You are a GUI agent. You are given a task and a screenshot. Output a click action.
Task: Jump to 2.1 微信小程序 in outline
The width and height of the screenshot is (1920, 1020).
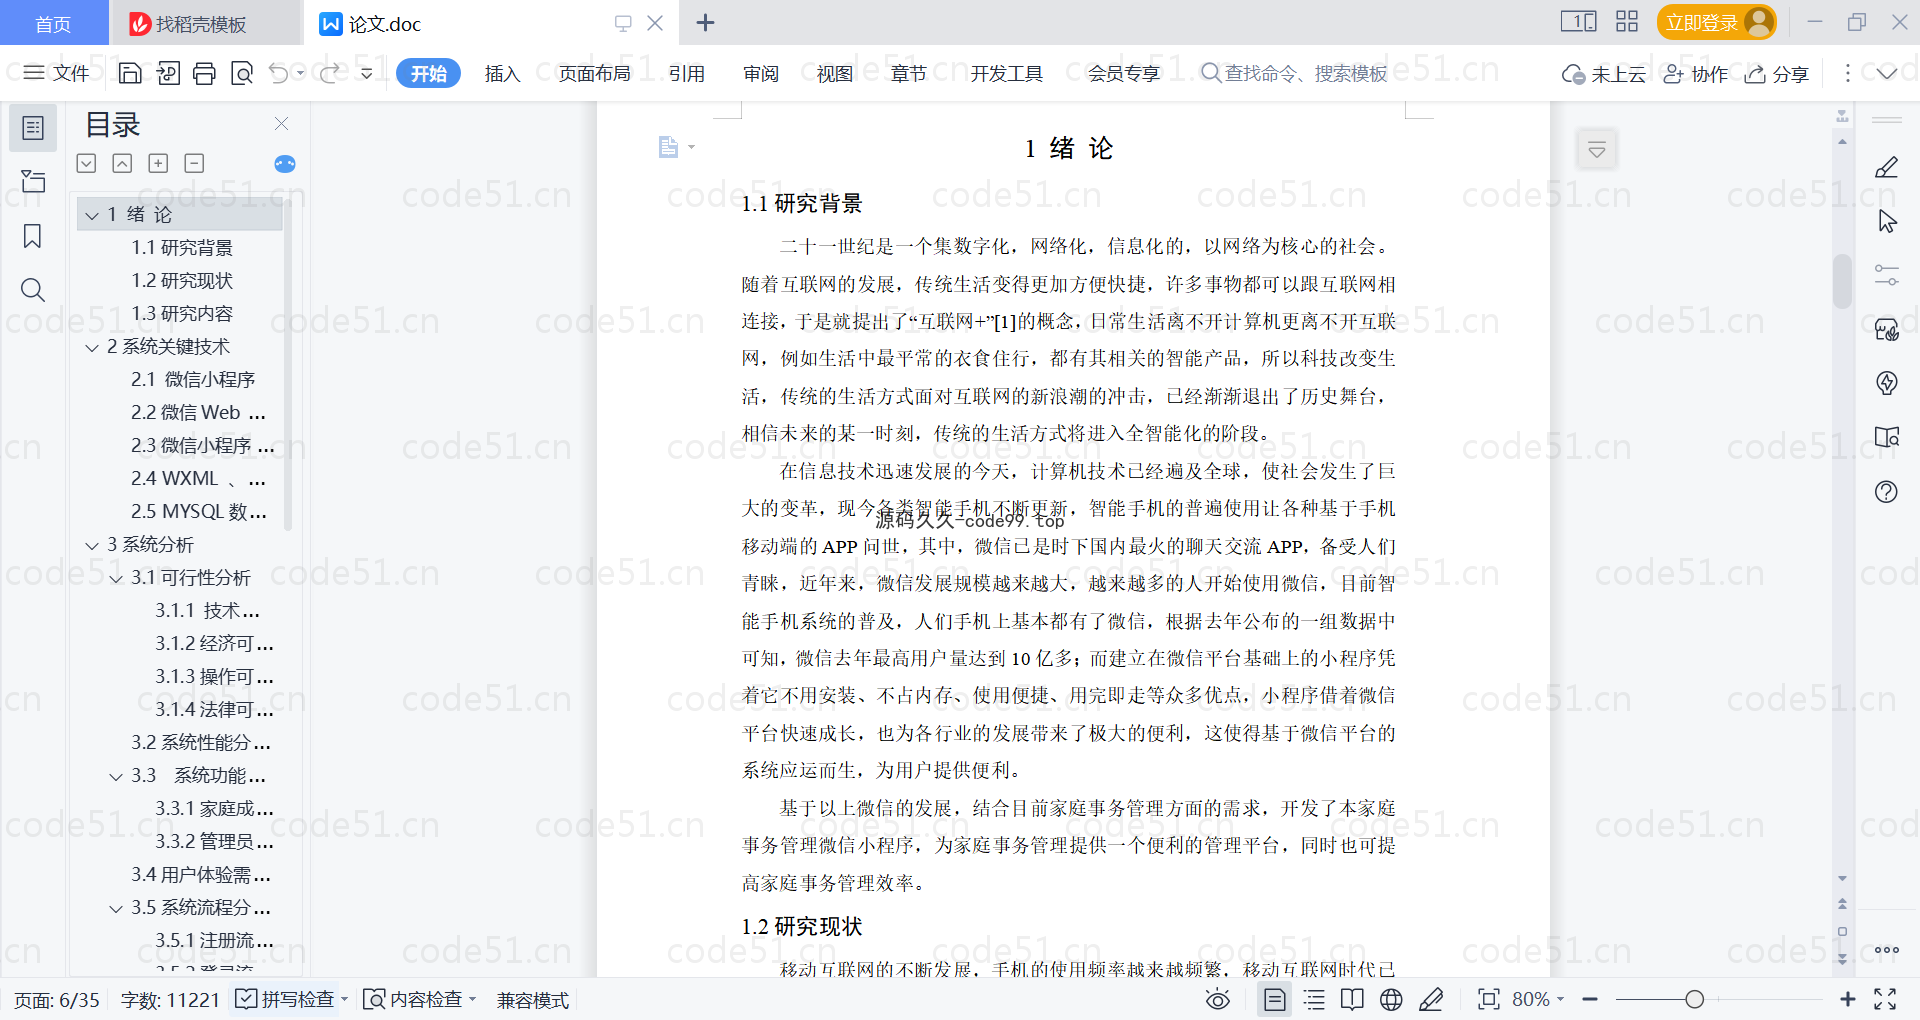193,380
